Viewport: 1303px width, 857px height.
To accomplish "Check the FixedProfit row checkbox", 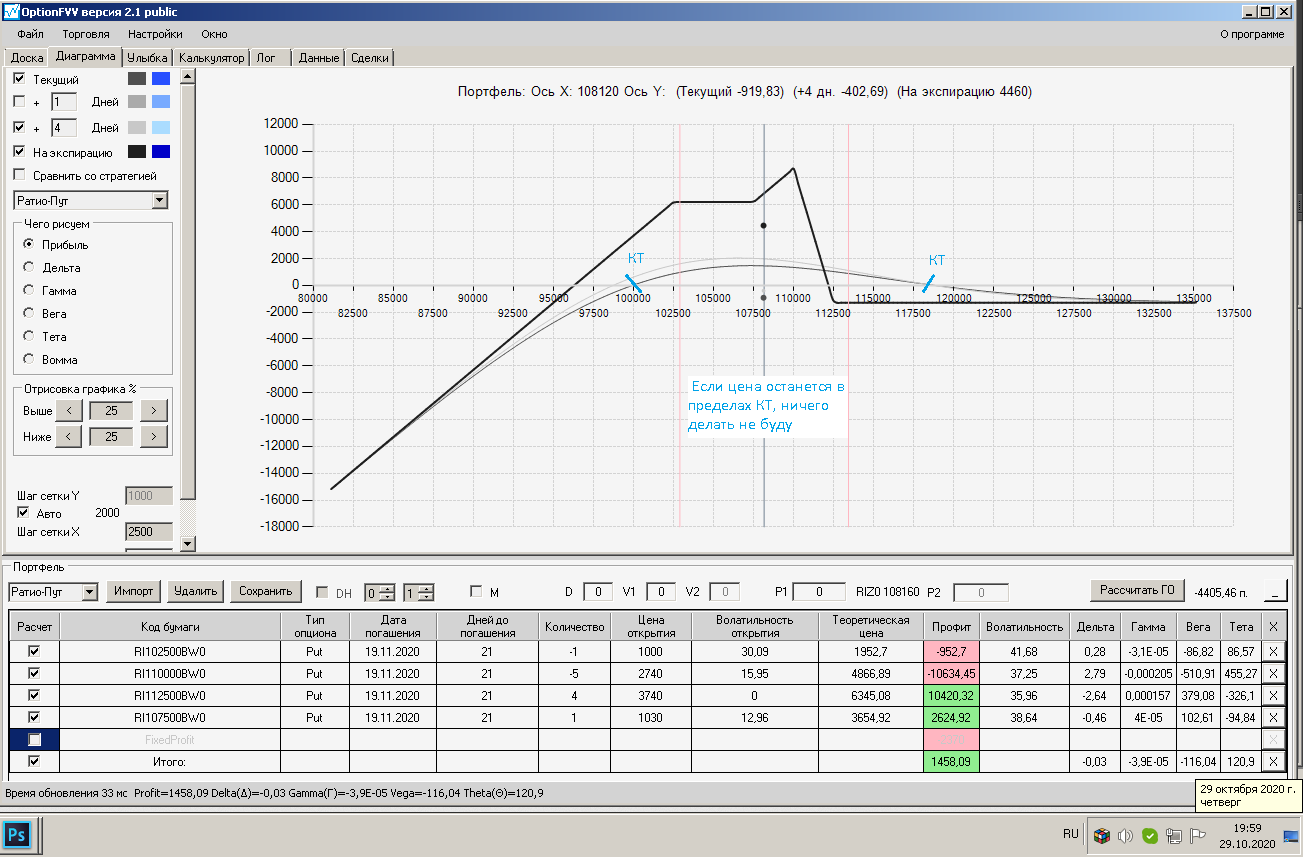I will (x=35, y=739).
